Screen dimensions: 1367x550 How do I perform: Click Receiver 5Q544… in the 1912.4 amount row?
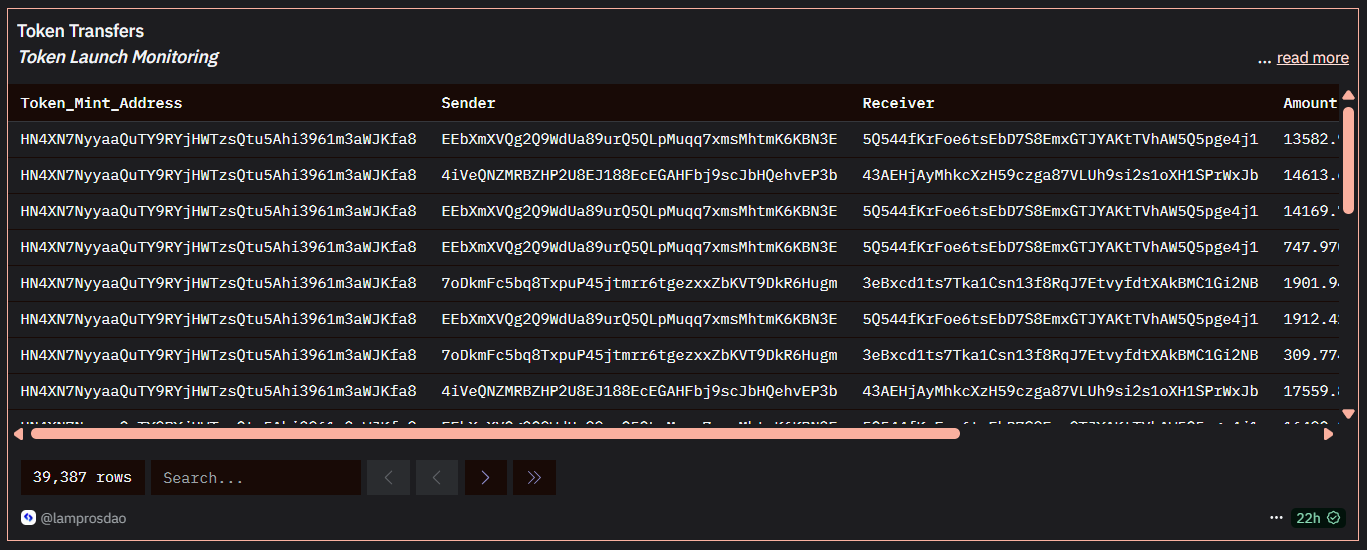point(1060,319)
